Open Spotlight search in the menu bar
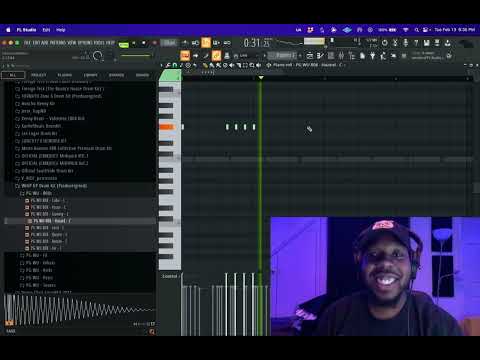 tap(416, 30)
